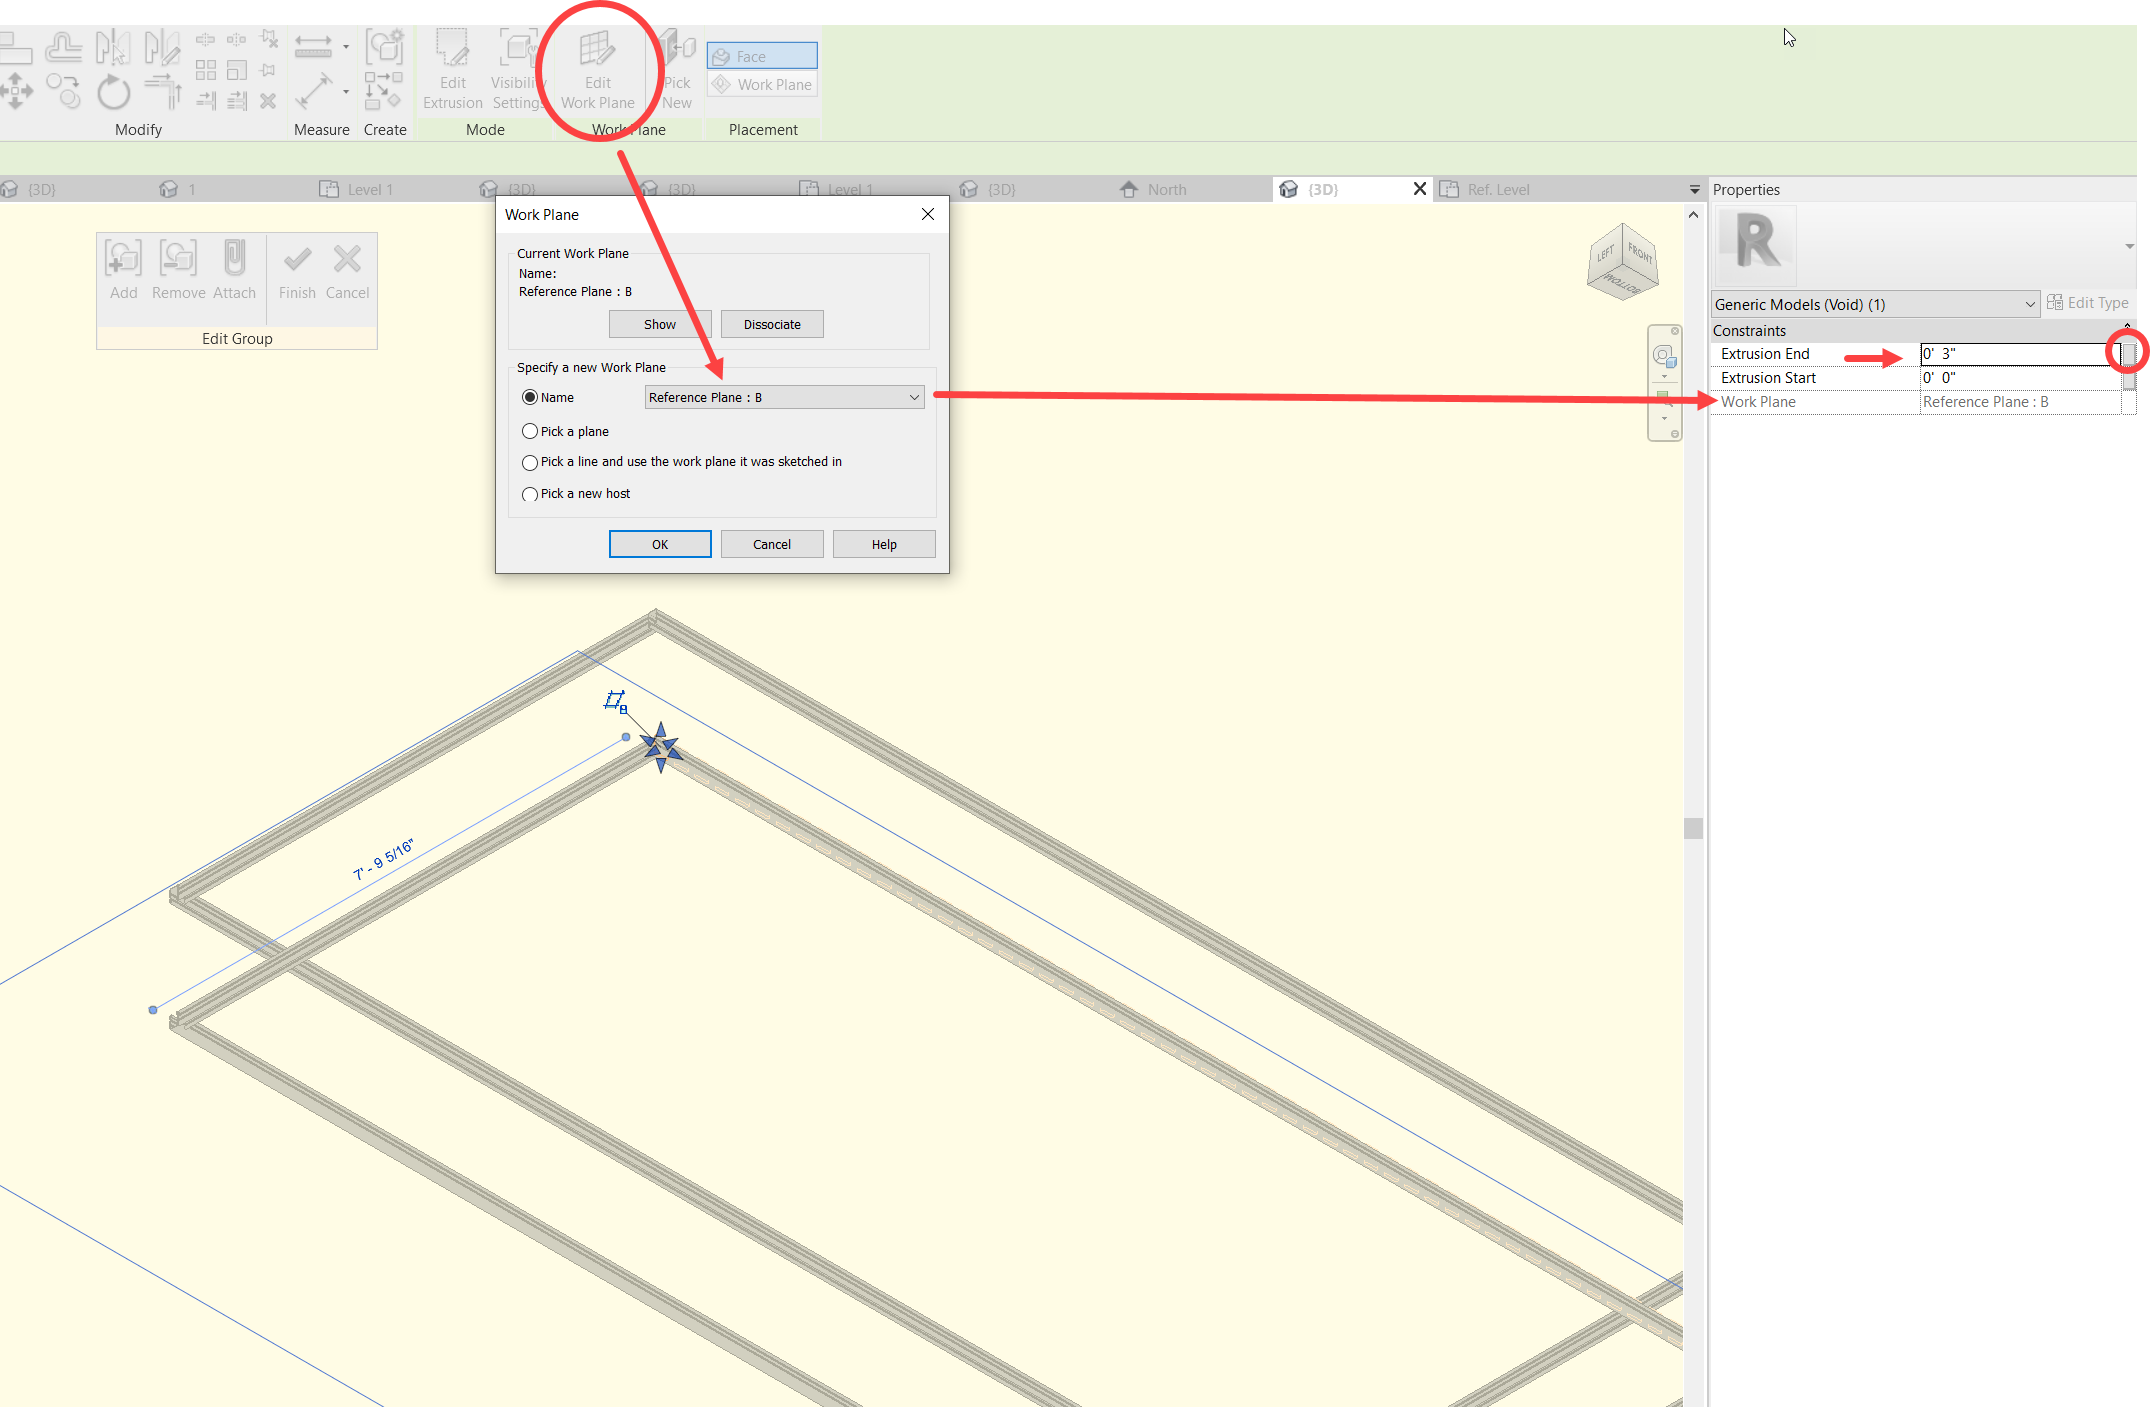This screenshot has width=2150, height=1407.
Task: Select the Pick a new host option
Action: pyautogui.click(x=530, y=493)
